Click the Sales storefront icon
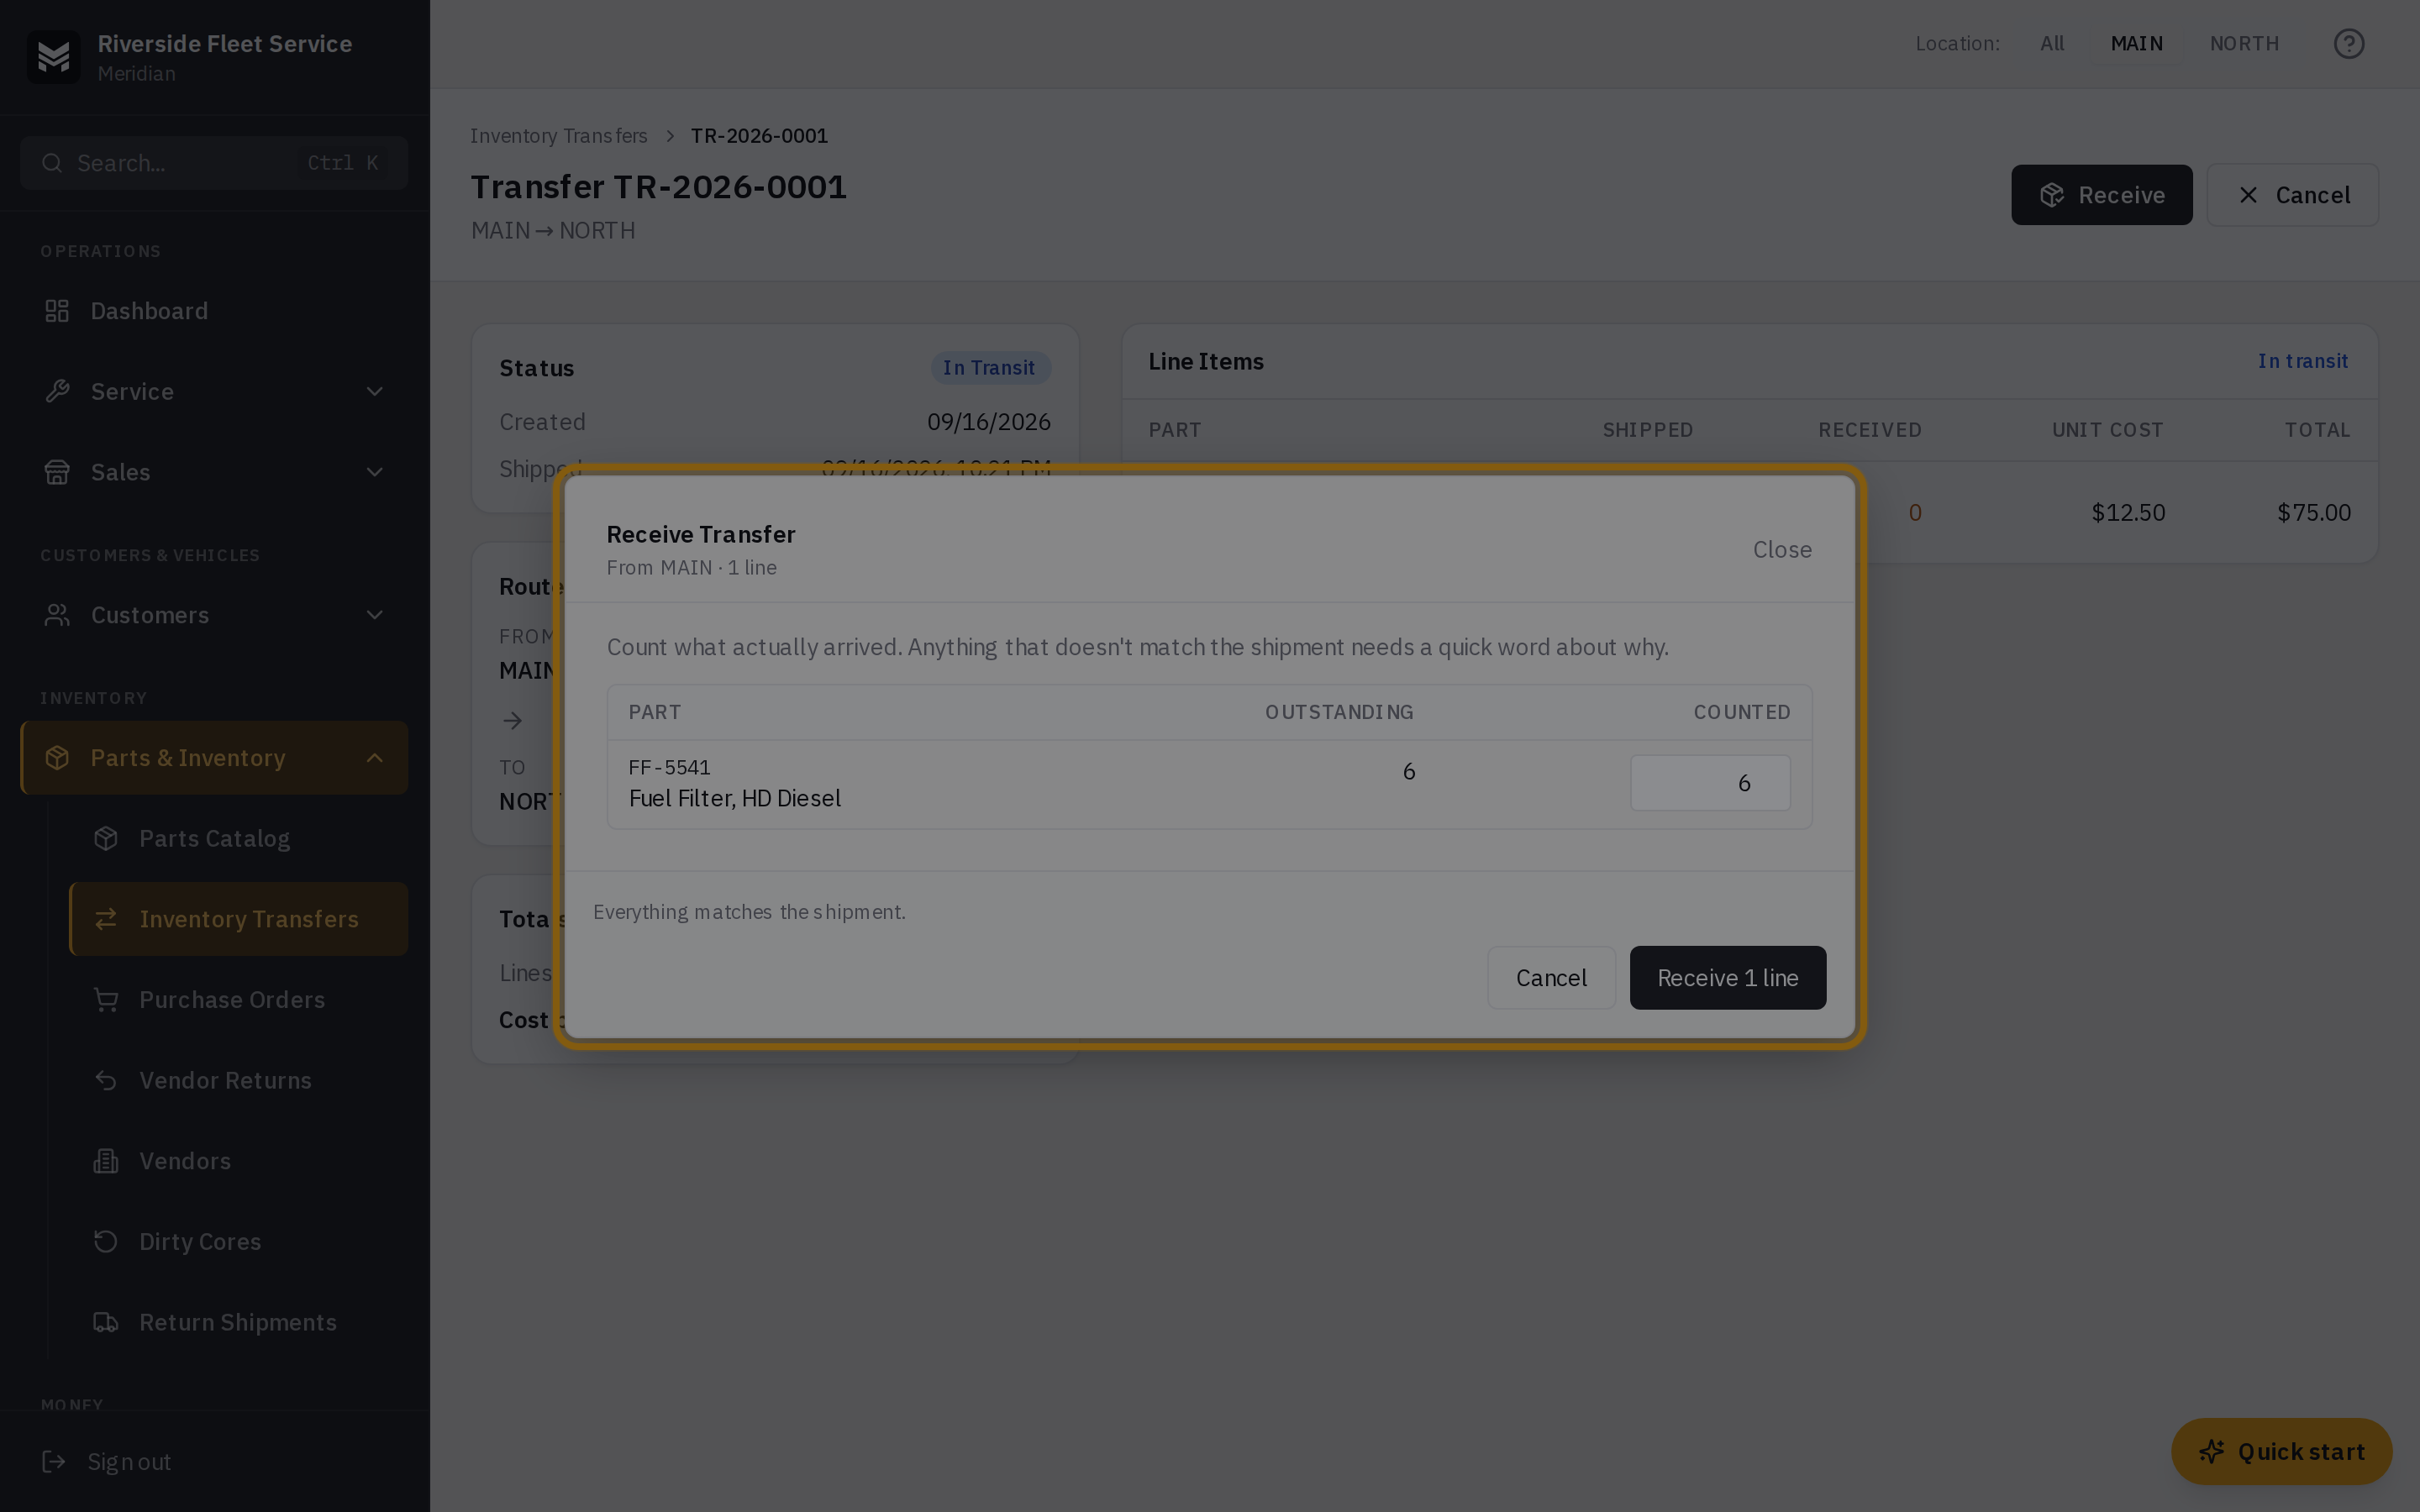The image size is (2420, 1512). click(x=57, y=472)
